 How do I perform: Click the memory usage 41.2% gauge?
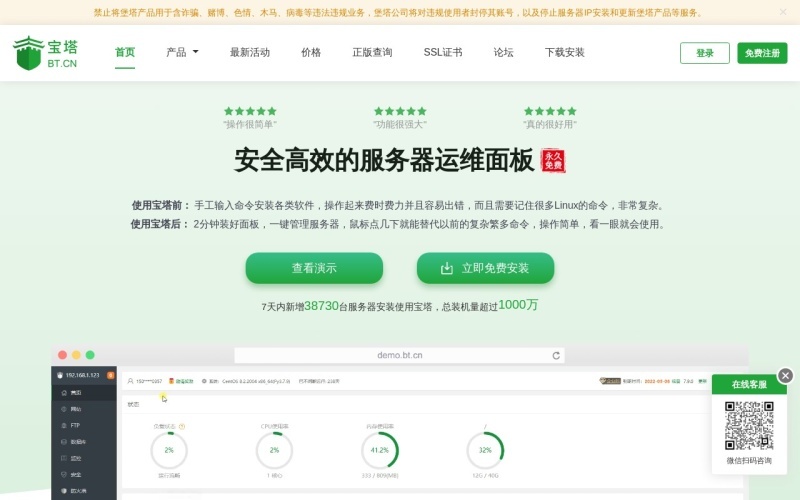(x=380, y=450)
